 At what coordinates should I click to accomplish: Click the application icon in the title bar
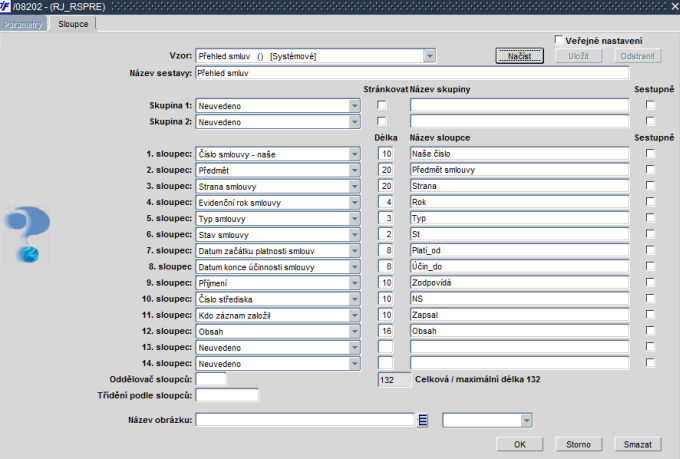5,6
